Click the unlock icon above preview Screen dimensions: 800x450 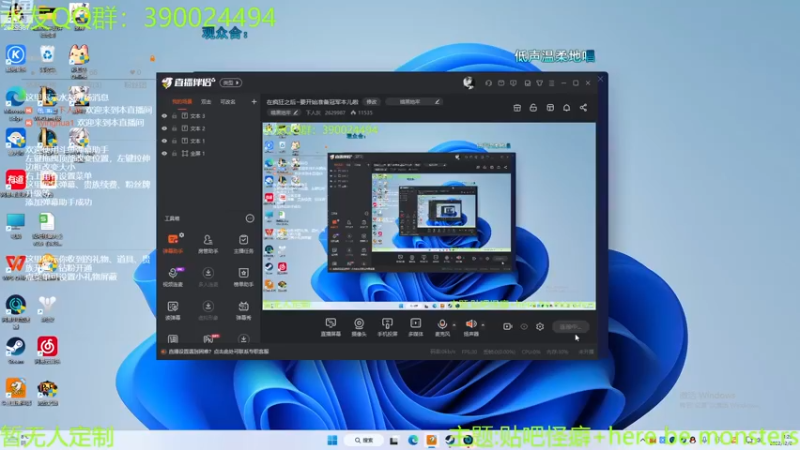pos(533,108)
